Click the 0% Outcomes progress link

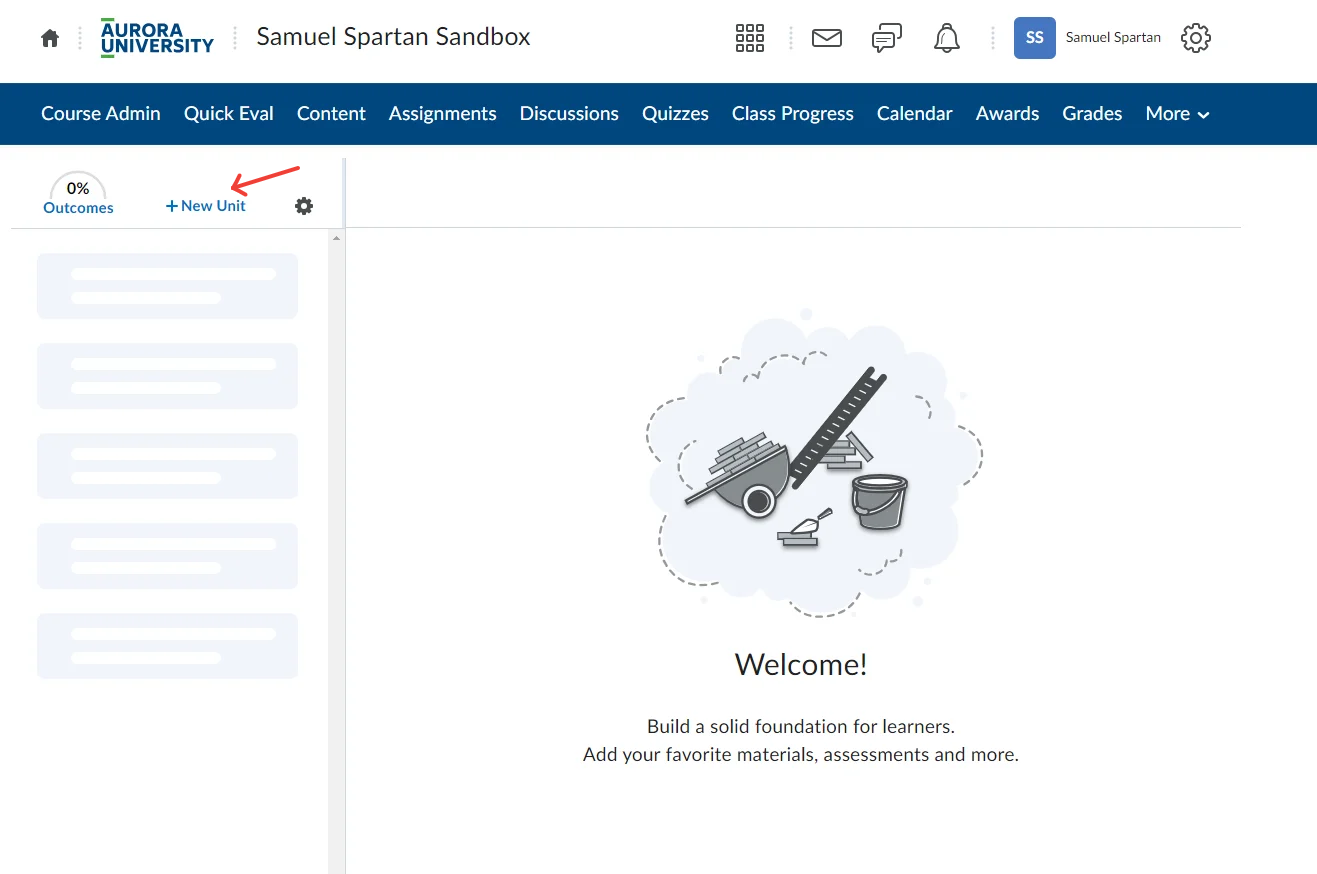(78, 195)
